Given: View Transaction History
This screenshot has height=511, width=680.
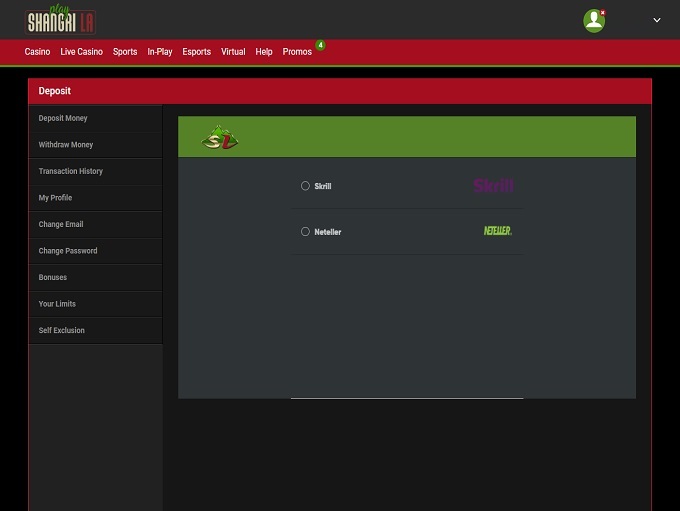Looking at the screenshot, I should (71, 171).
